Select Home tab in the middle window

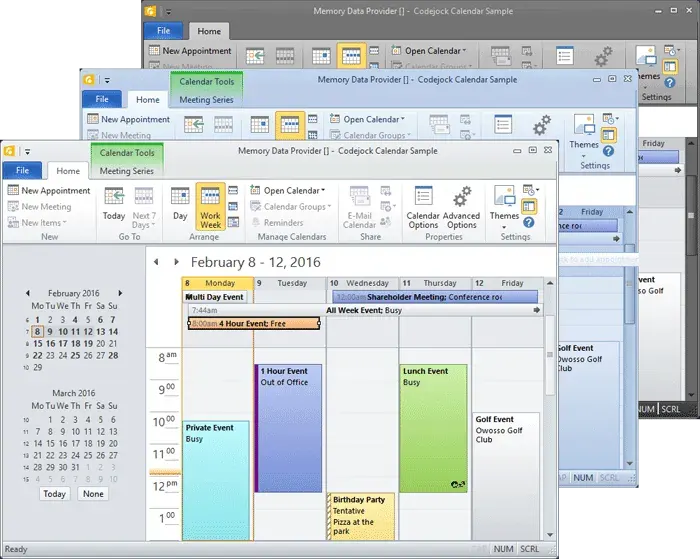147,100
